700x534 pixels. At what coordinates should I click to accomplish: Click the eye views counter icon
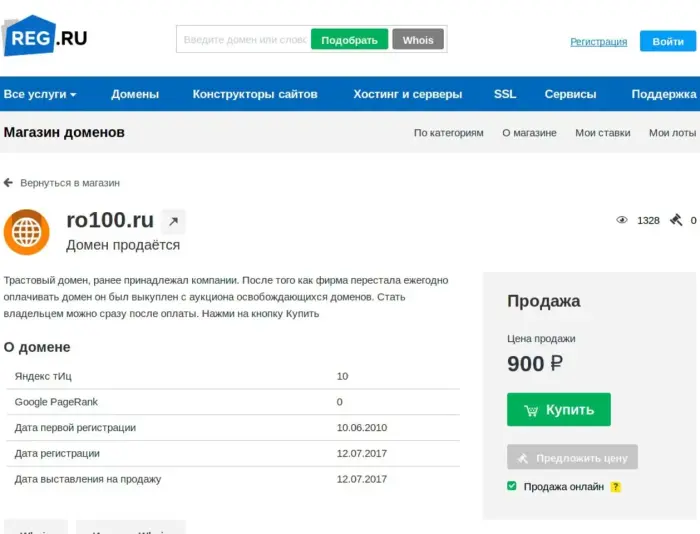621,220
